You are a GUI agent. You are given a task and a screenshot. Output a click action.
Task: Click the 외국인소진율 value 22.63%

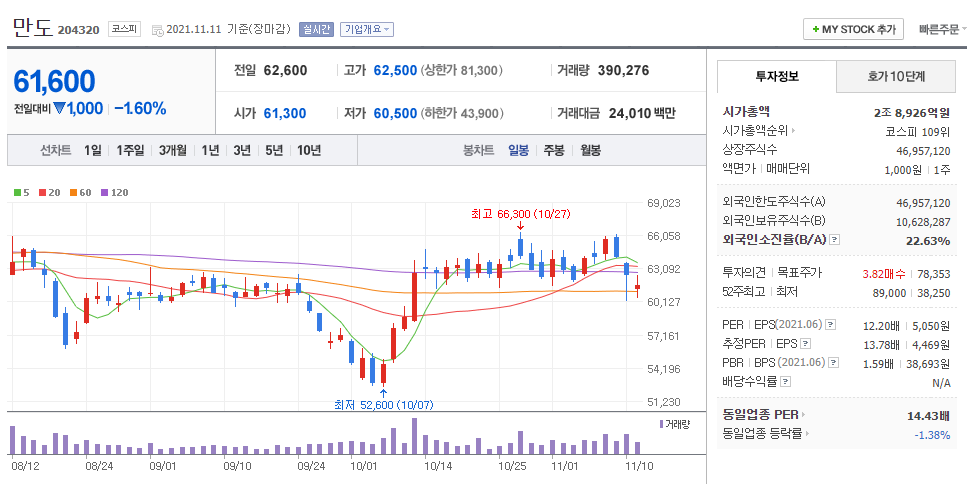(x=928, y=241)
